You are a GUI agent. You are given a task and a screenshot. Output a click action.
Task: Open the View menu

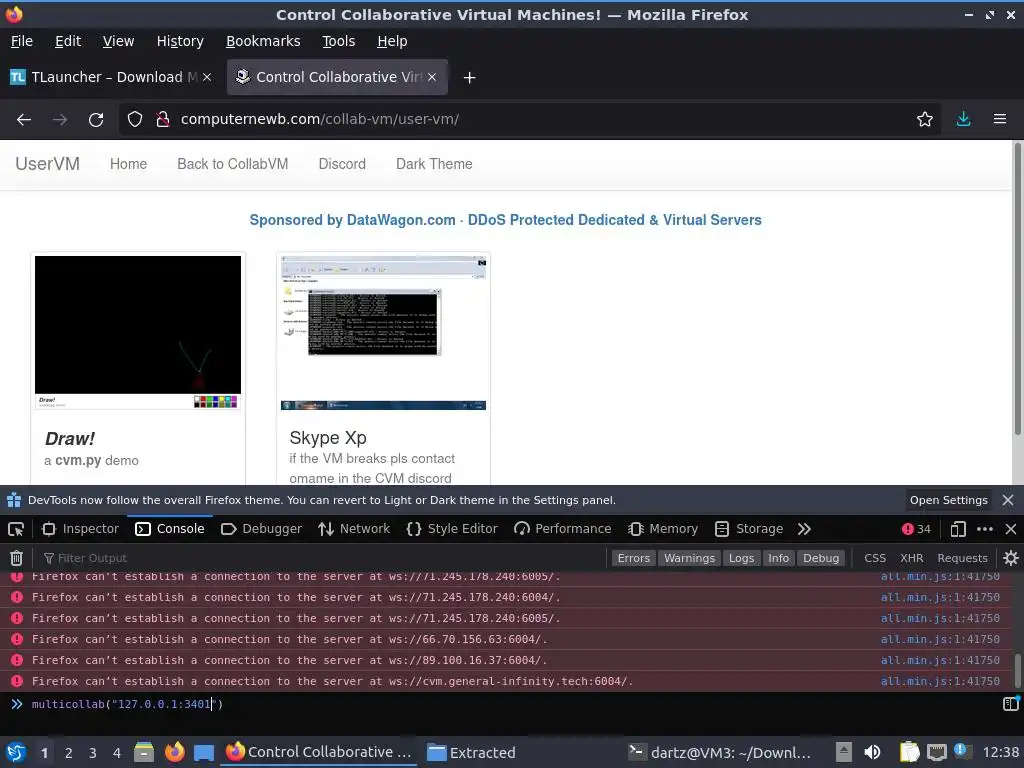click(x=118, y=41)
